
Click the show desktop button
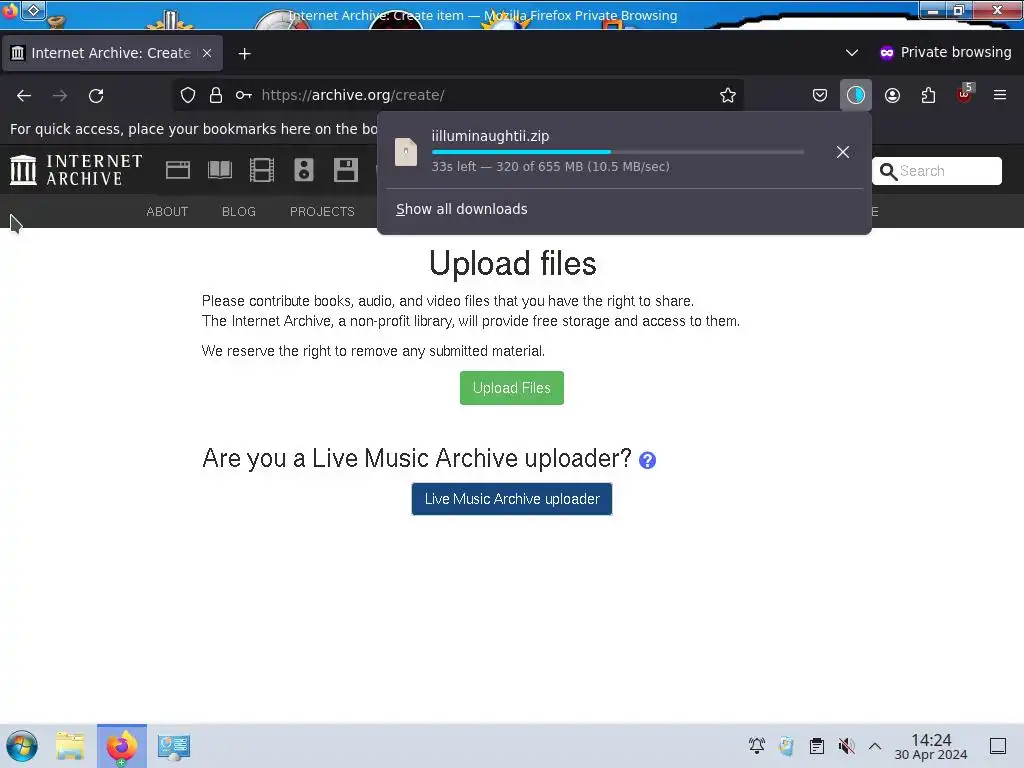tap(998, 746)
